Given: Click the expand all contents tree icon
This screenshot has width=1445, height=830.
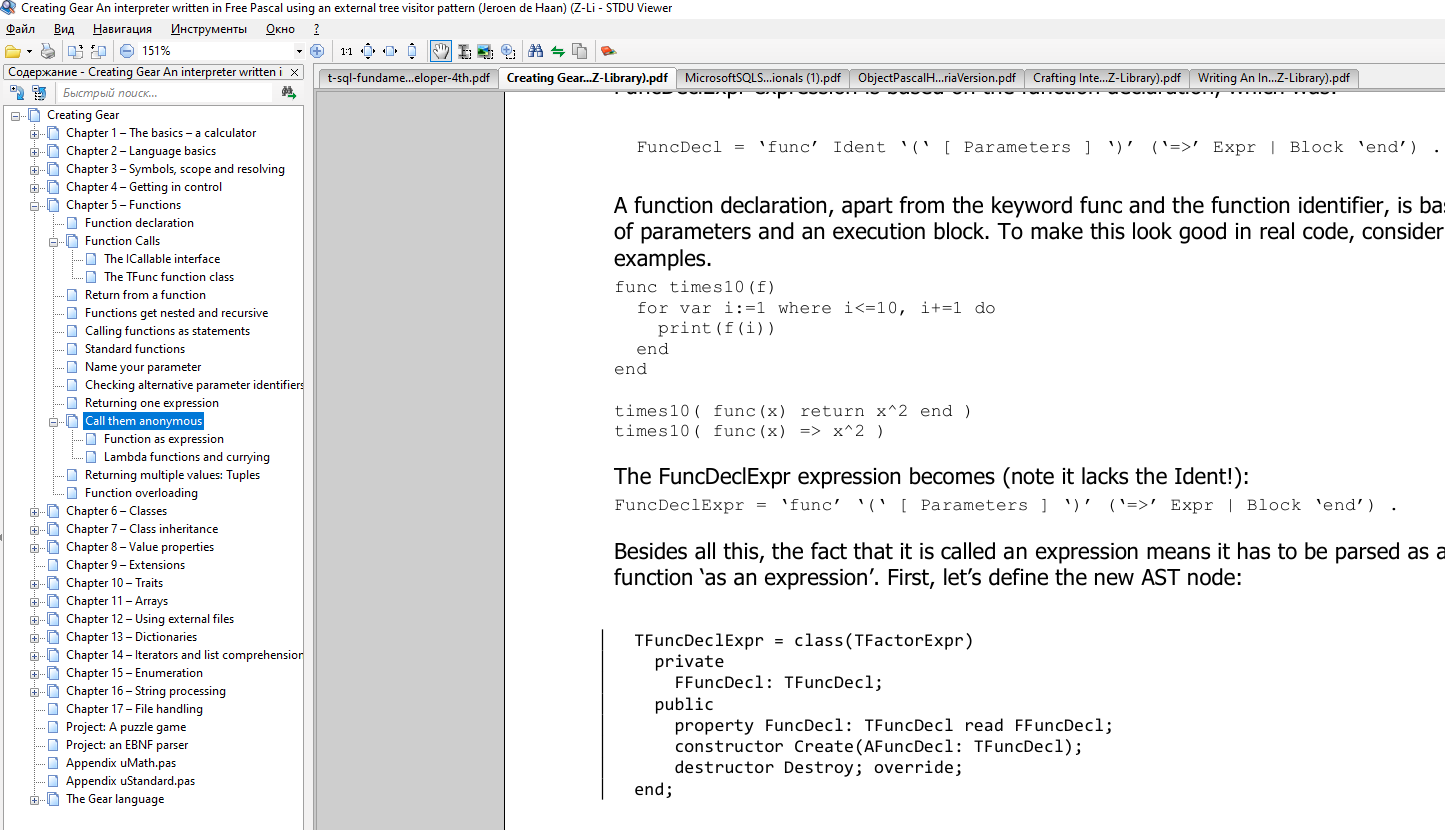Looking at the screenshot, I should click(x=15, y=93).
